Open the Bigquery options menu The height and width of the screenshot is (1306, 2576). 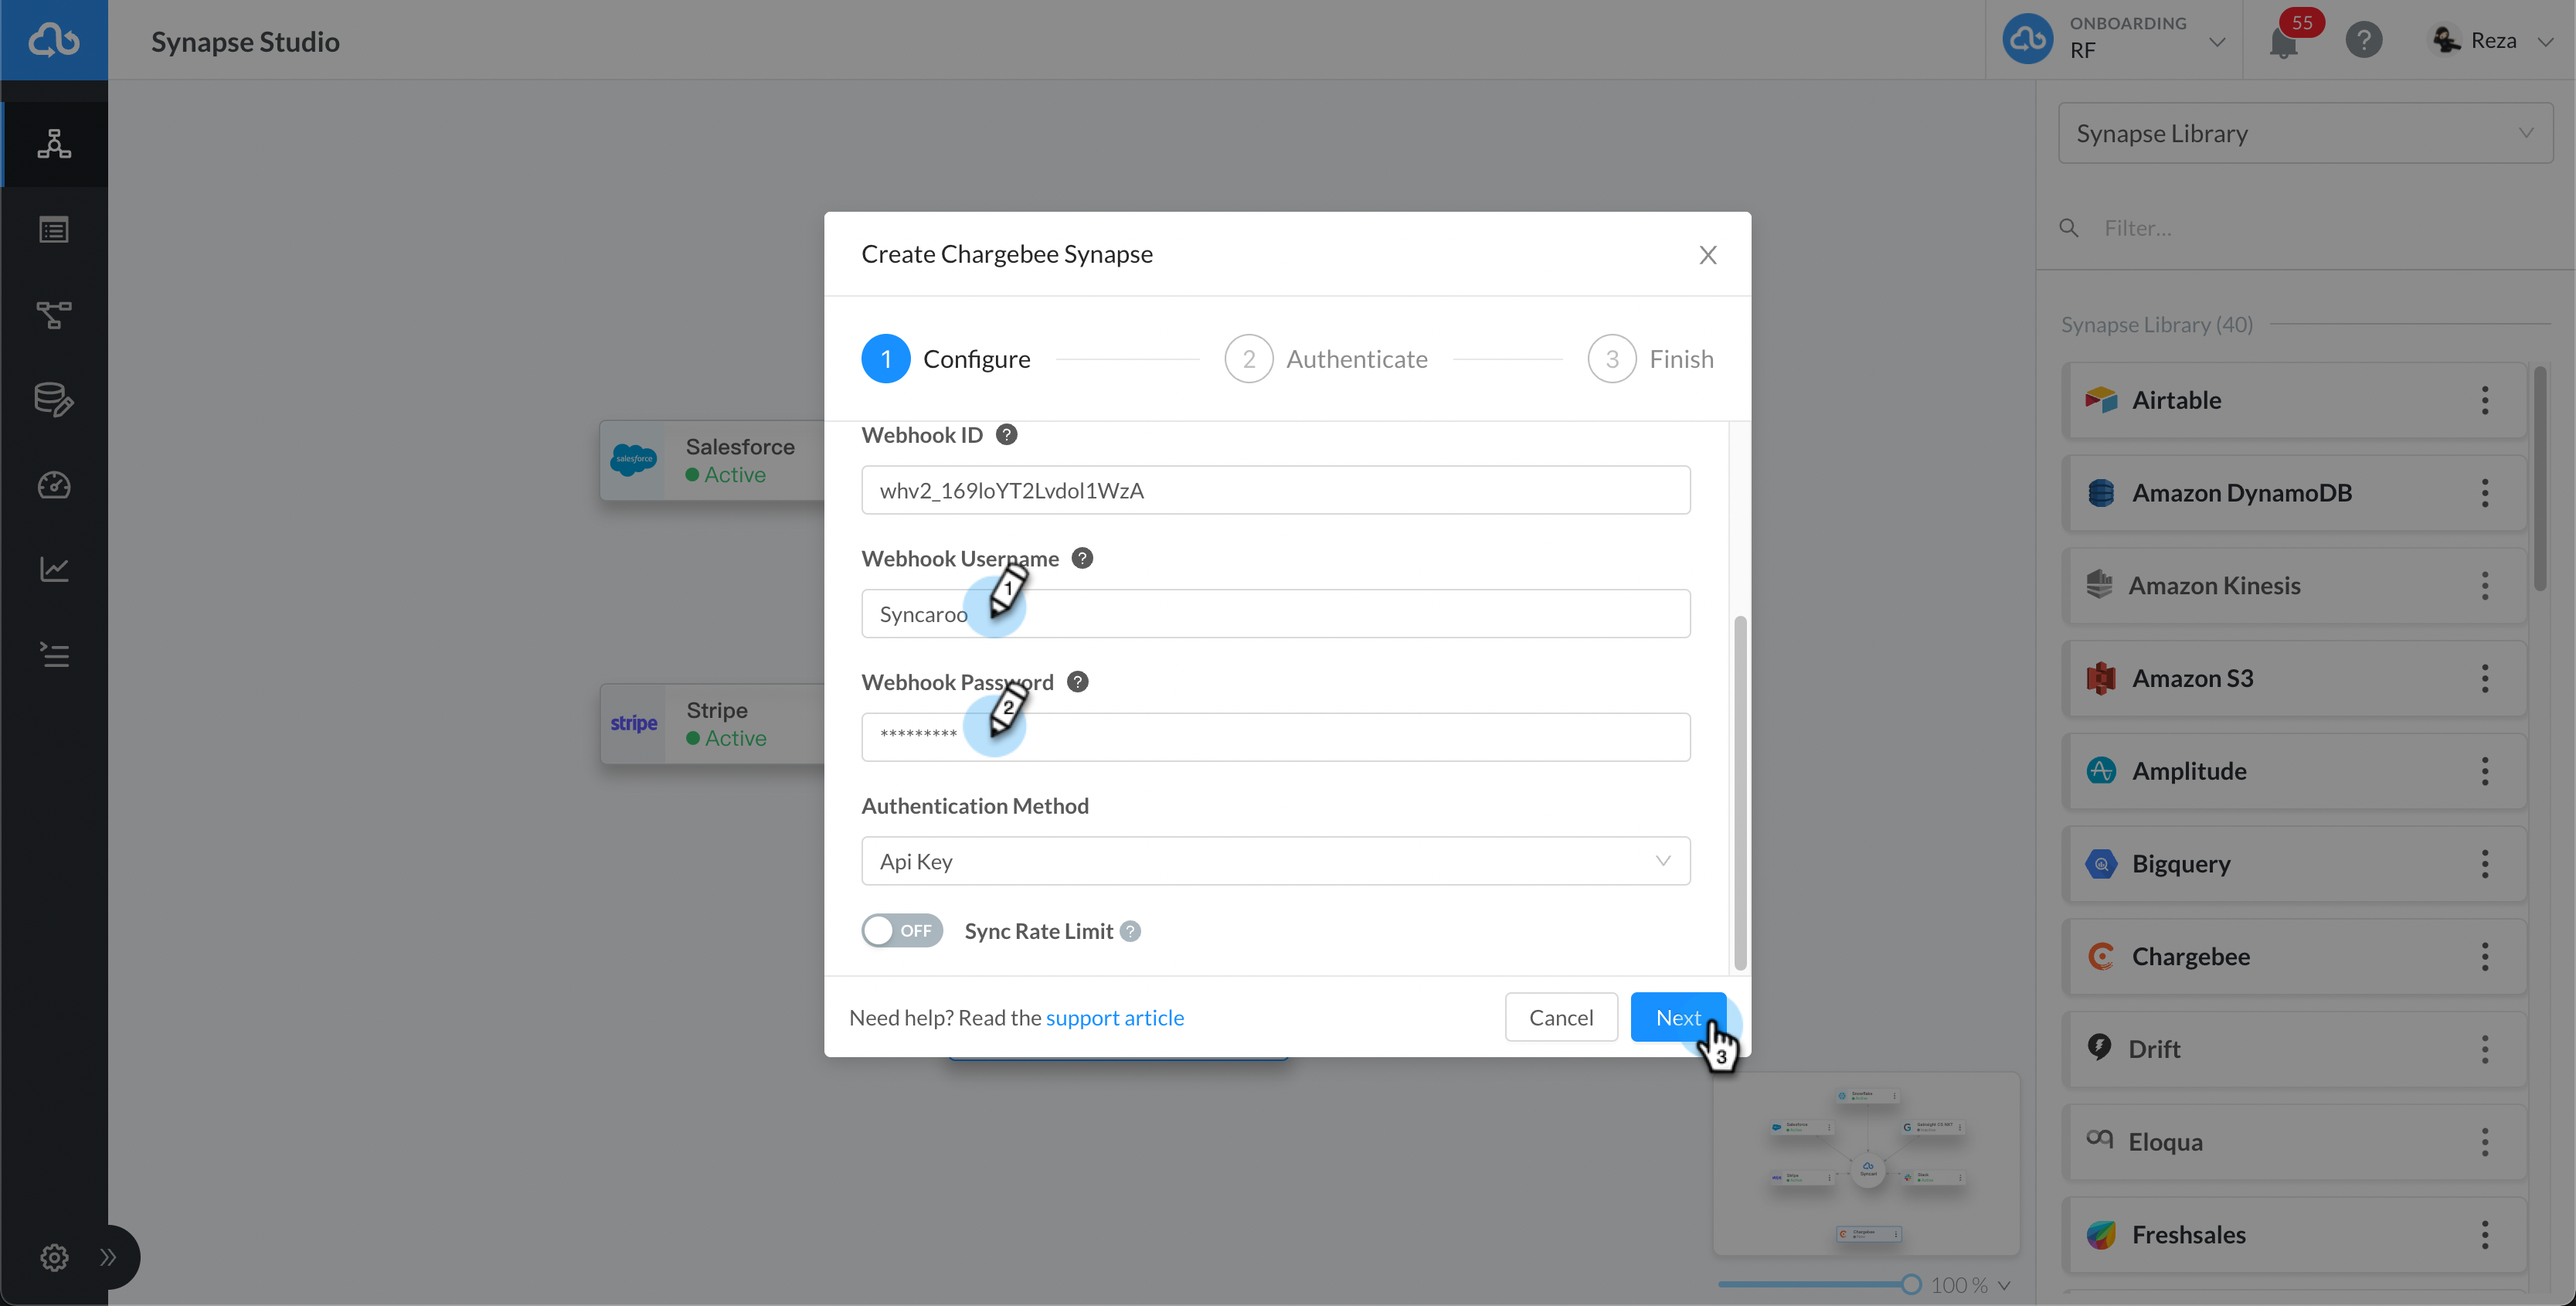2485,864
